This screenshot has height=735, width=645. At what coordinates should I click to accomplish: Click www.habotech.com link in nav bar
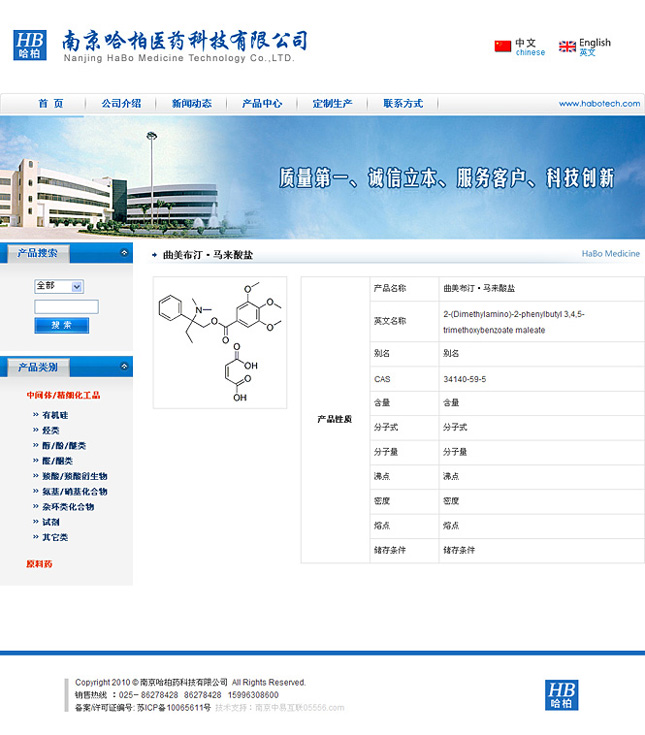click(x=599, y=104)
